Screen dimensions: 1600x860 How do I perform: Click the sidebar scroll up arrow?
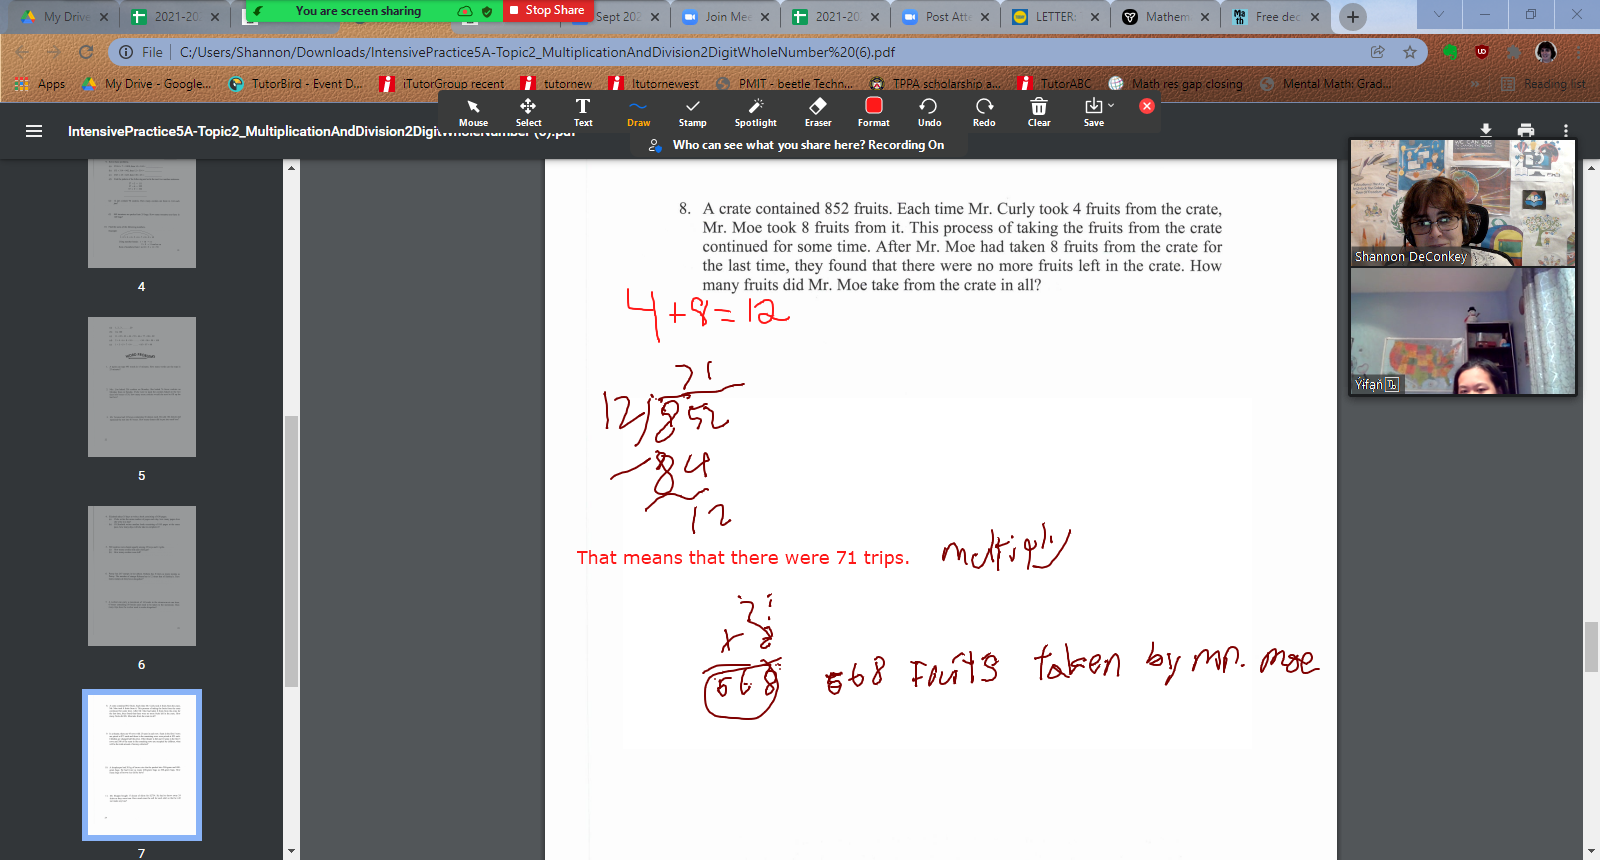[291, 167]
